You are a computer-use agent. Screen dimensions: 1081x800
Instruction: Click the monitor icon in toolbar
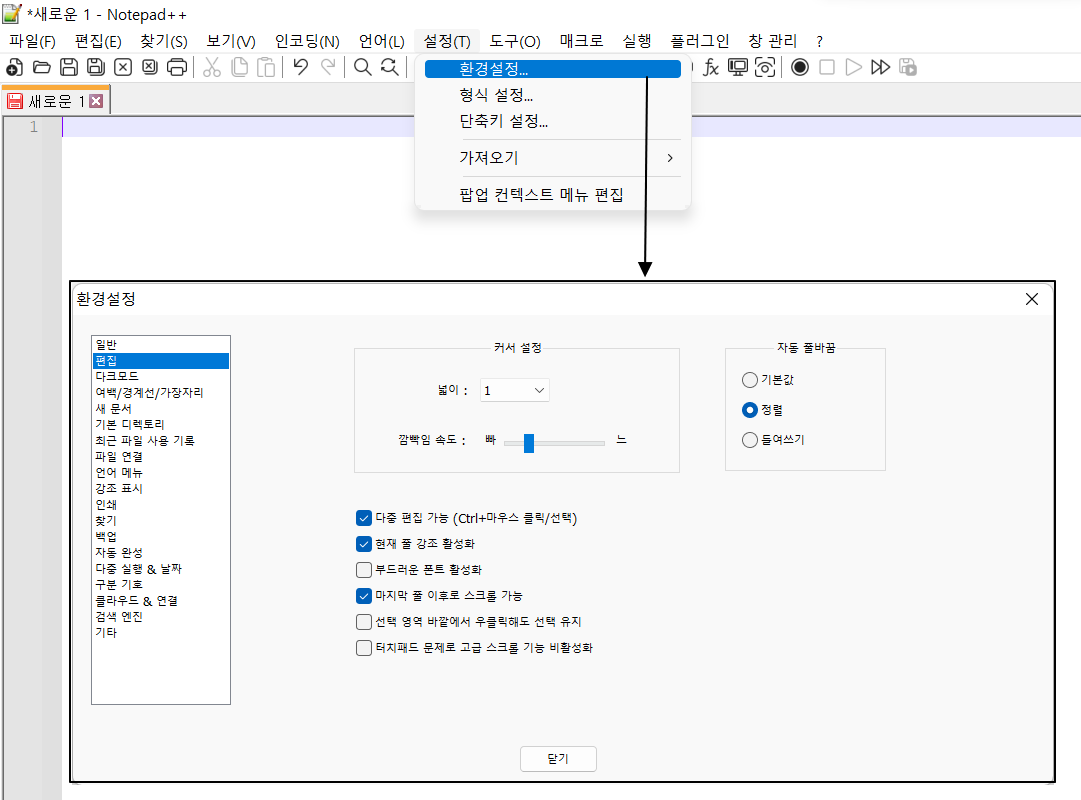(x=738, y=67)
